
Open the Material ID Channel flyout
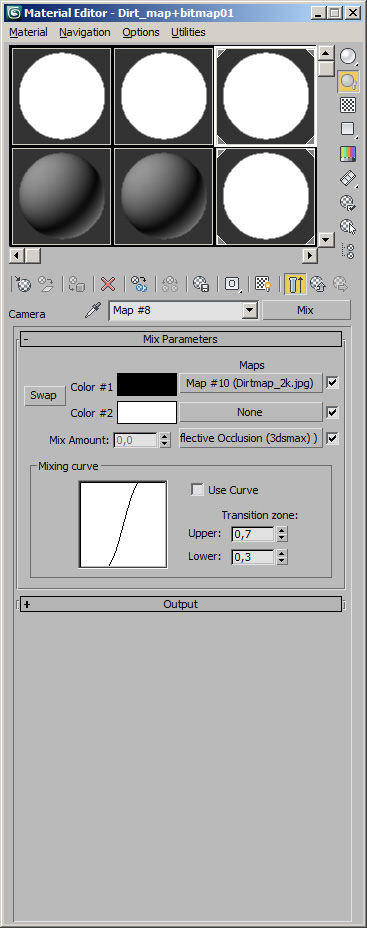click(x=232, y=284)
